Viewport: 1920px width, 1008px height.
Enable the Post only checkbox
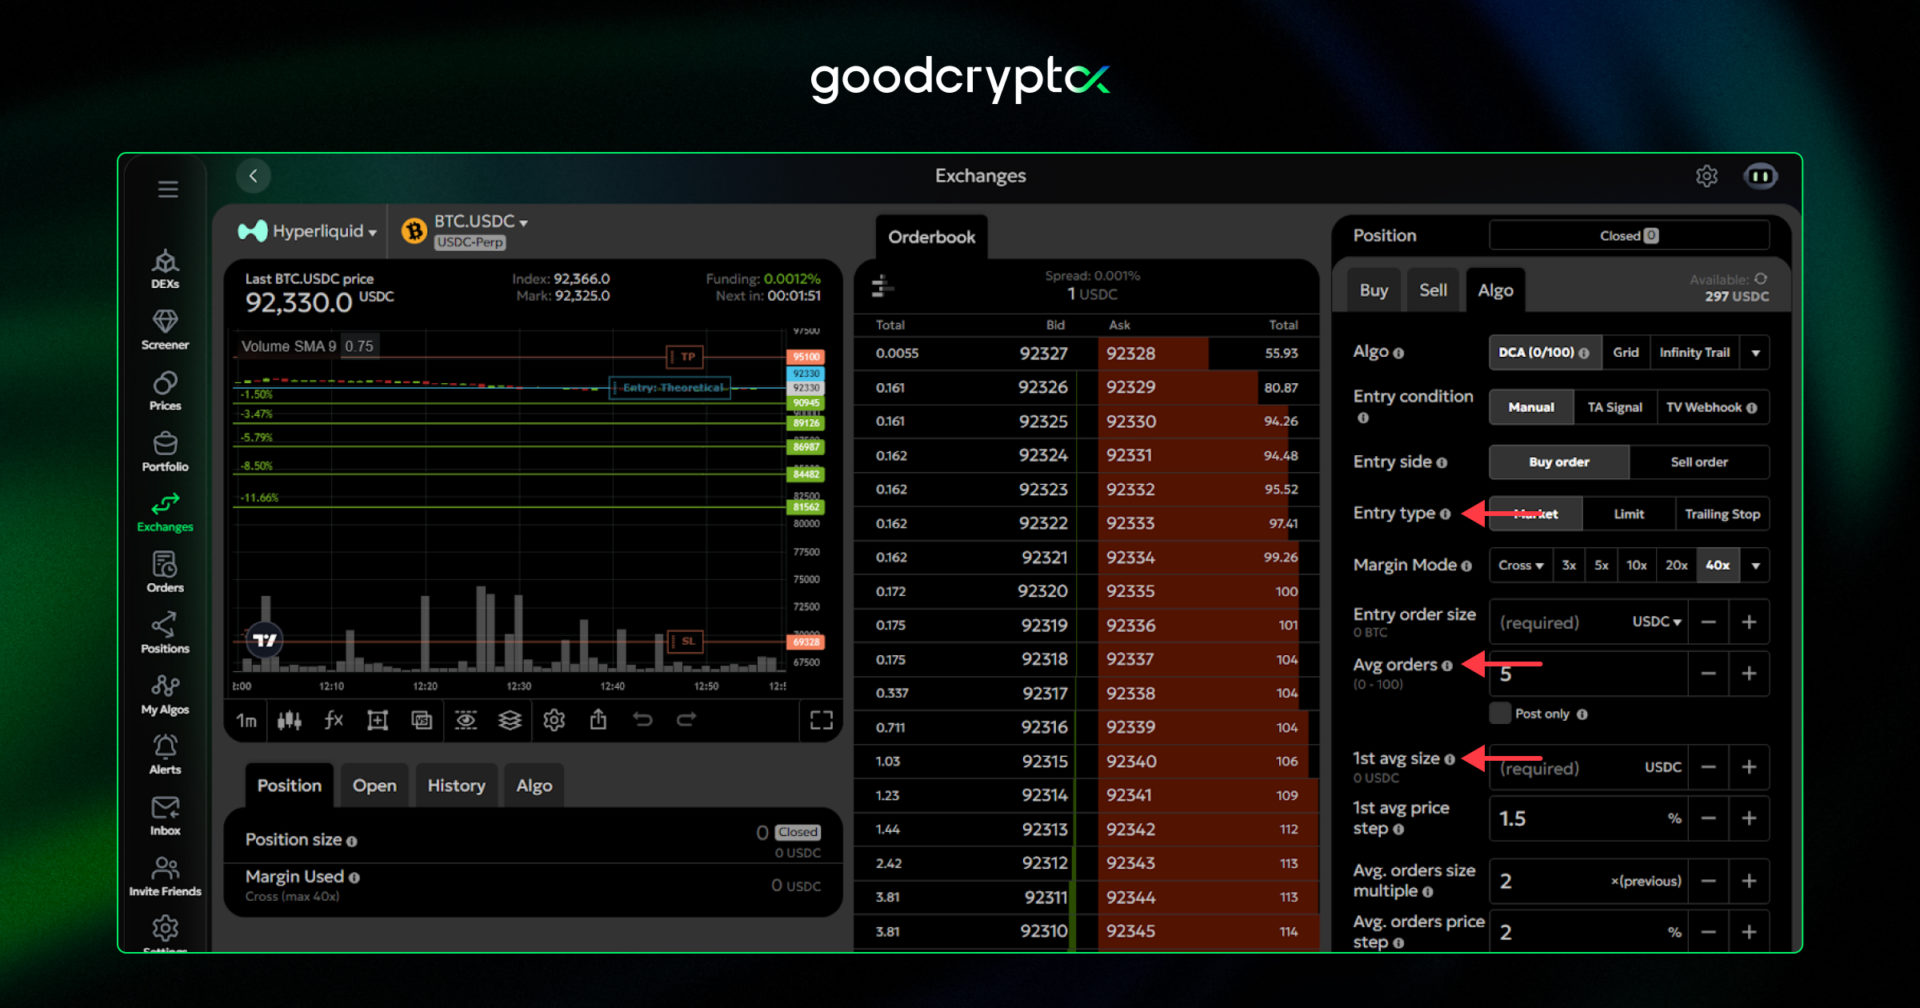(x=1500, y=713)
